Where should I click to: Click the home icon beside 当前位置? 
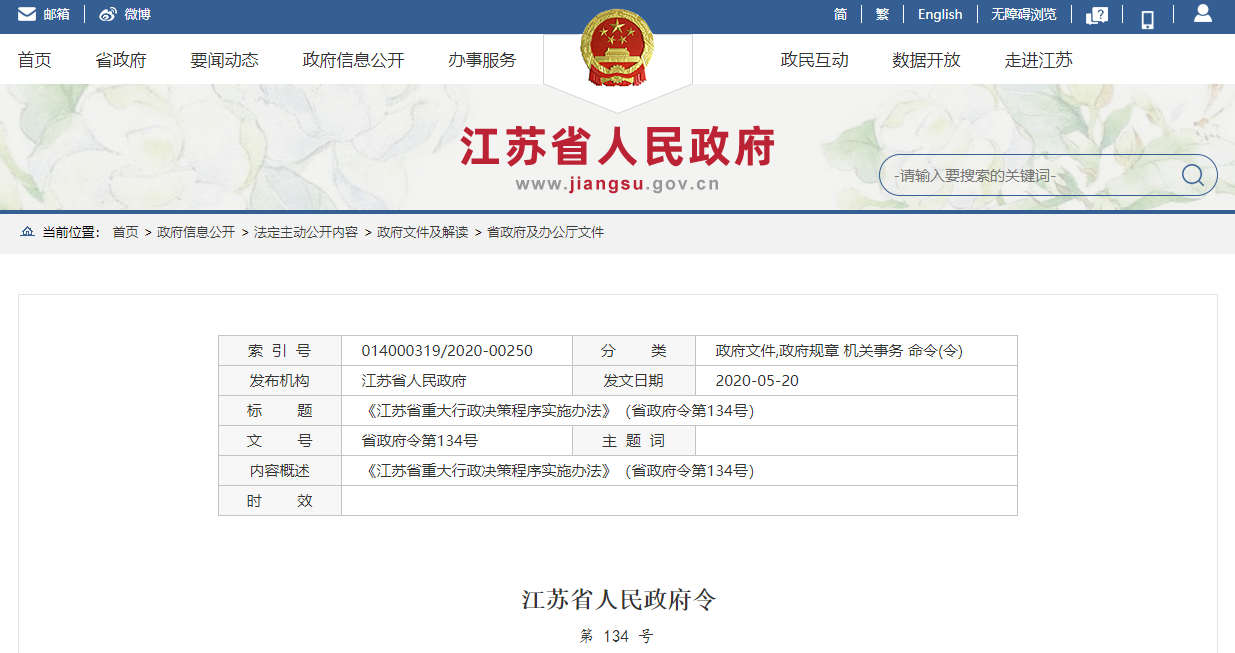pyautogui.click(x=27, y=232)
